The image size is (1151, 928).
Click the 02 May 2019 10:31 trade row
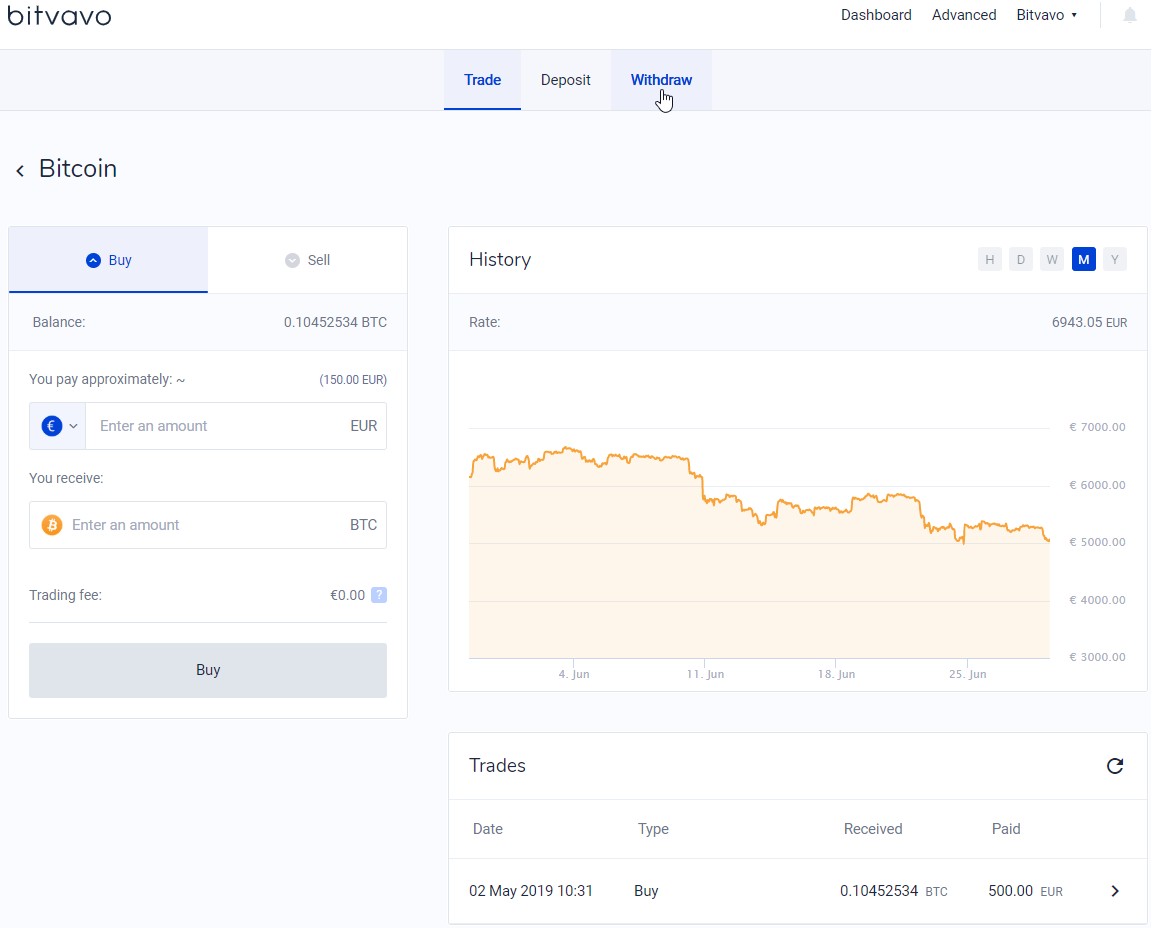tap(797, 891)
